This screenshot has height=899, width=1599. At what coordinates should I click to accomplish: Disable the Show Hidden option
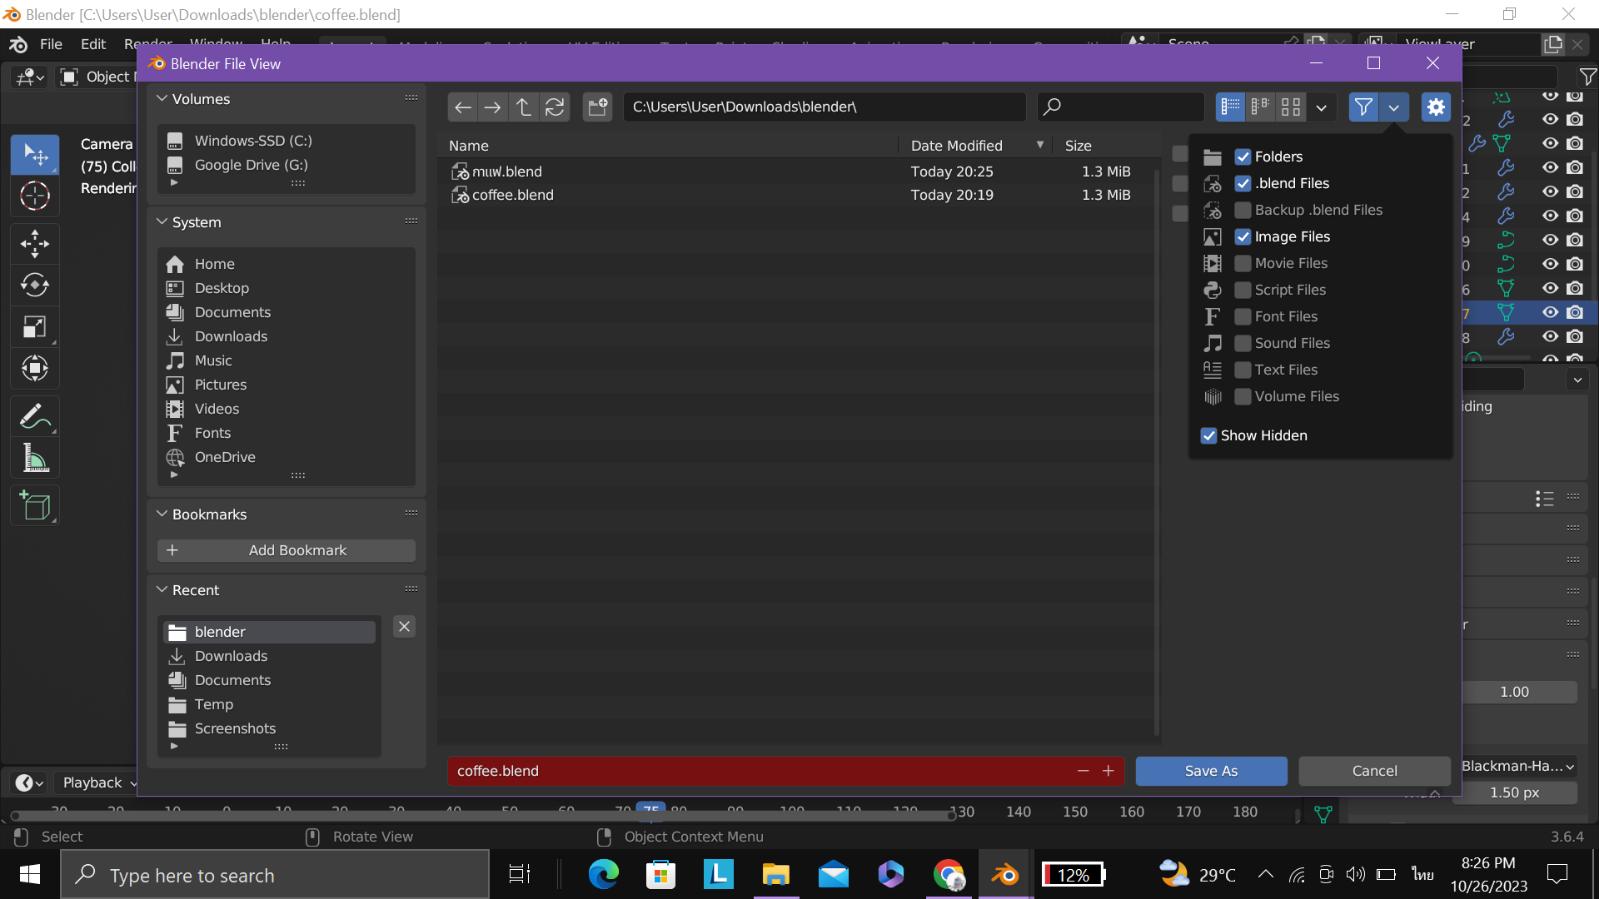click(x=1209, y=436)
